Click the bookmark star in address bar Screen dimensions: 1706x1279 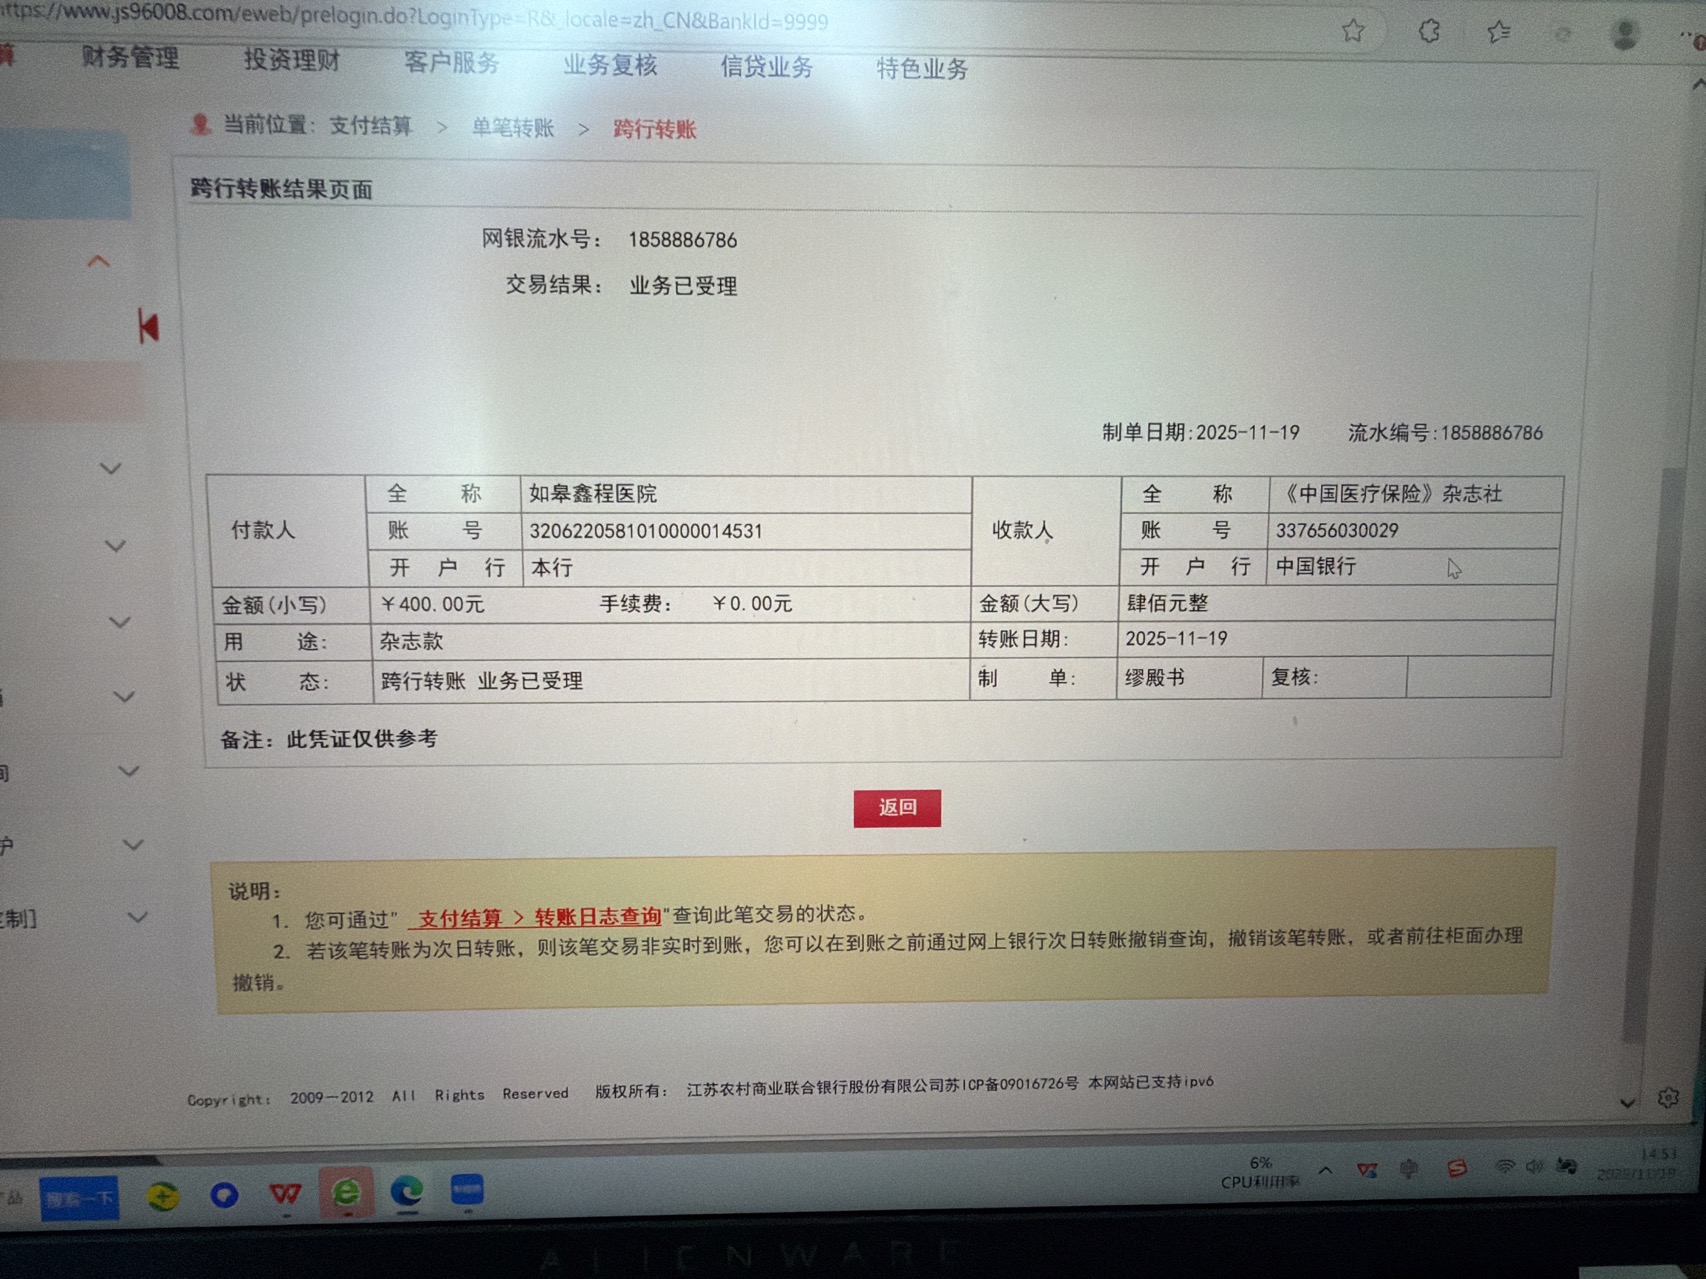1353,31
